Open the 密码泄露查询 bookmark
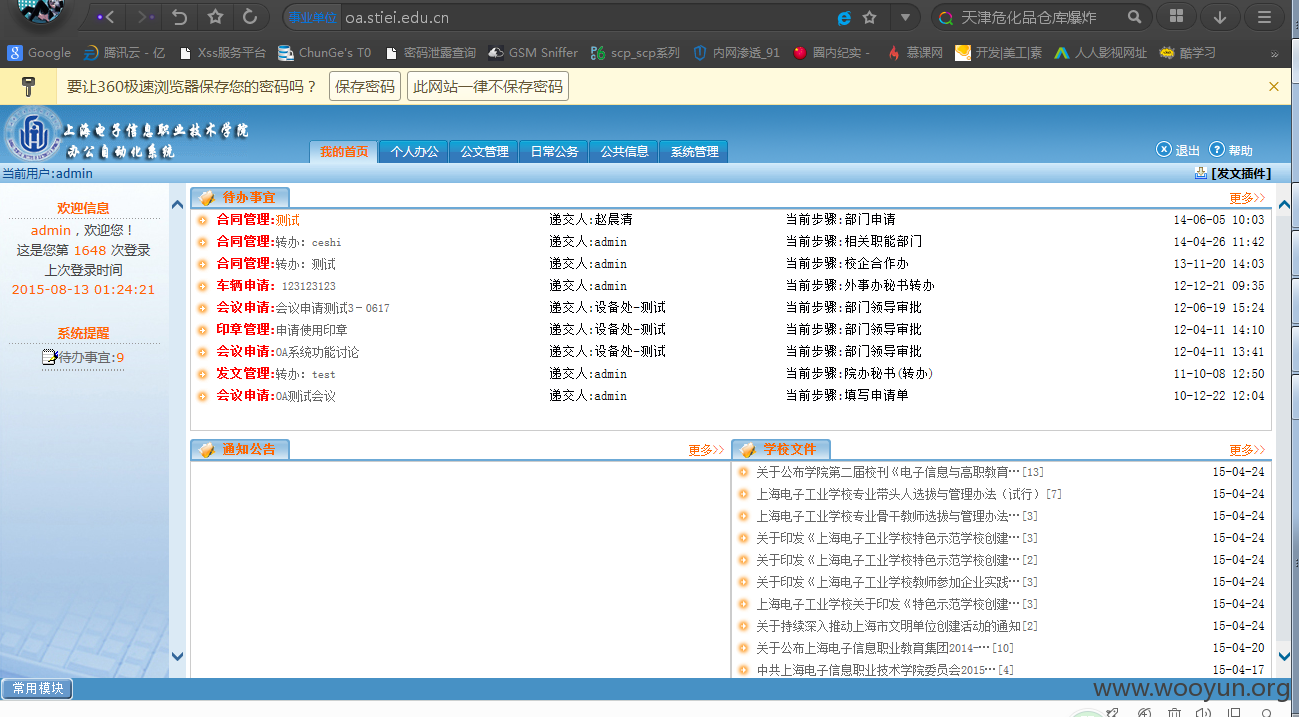 (x=430, y=53)
